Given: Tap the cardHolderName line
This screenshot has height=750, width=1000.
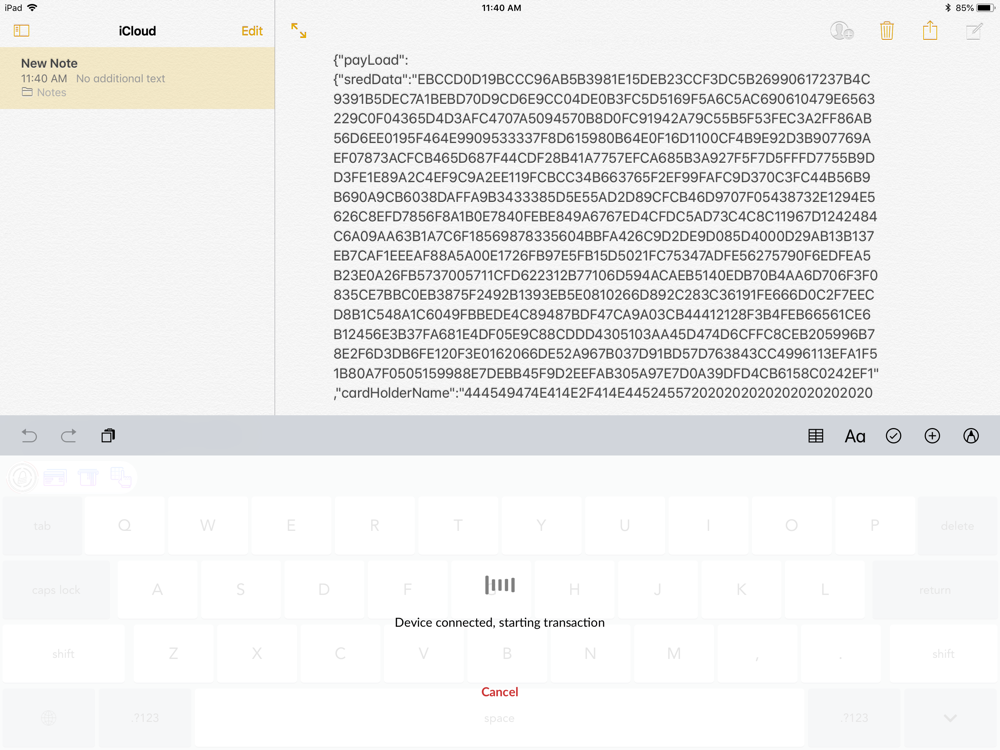Looking at the screenshot, I should pos(603,393).
